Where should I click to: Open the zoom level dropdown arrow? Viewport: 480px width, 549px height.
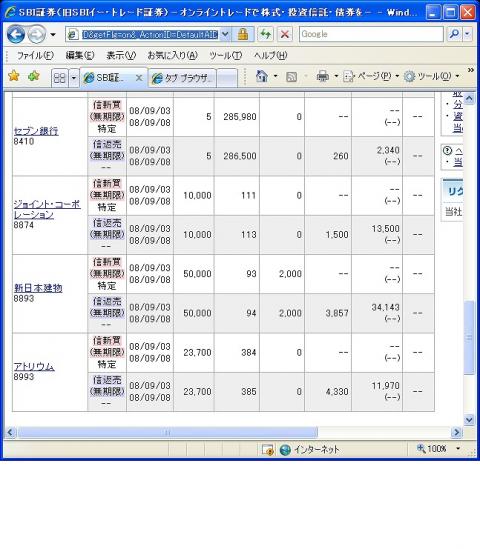click(x=458, y=449)
